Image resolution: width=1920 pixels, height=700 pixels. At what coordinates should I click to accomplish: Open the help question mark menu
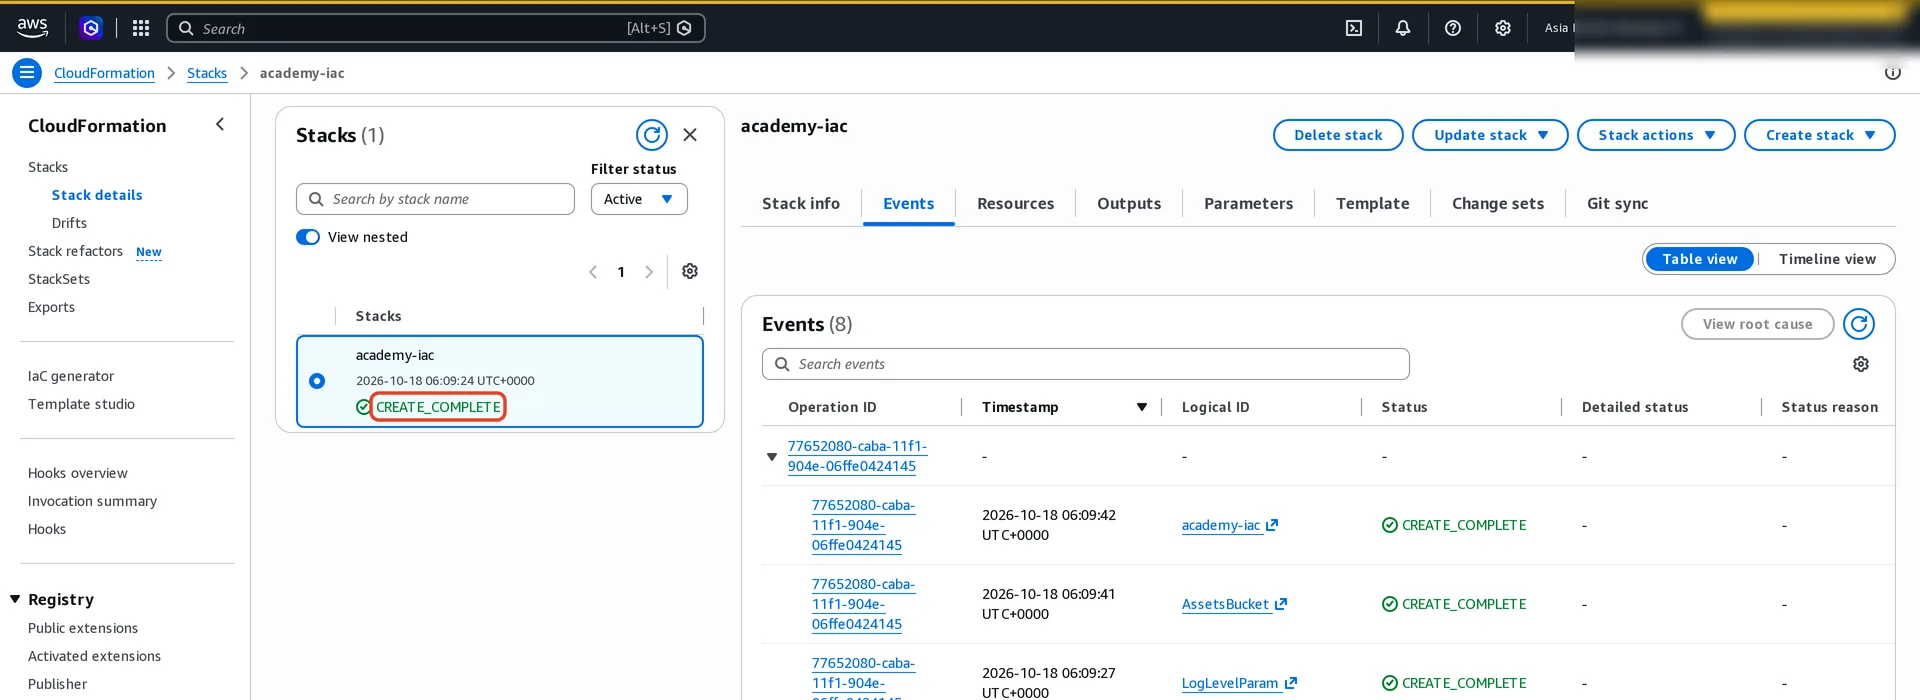[1453, 28]
